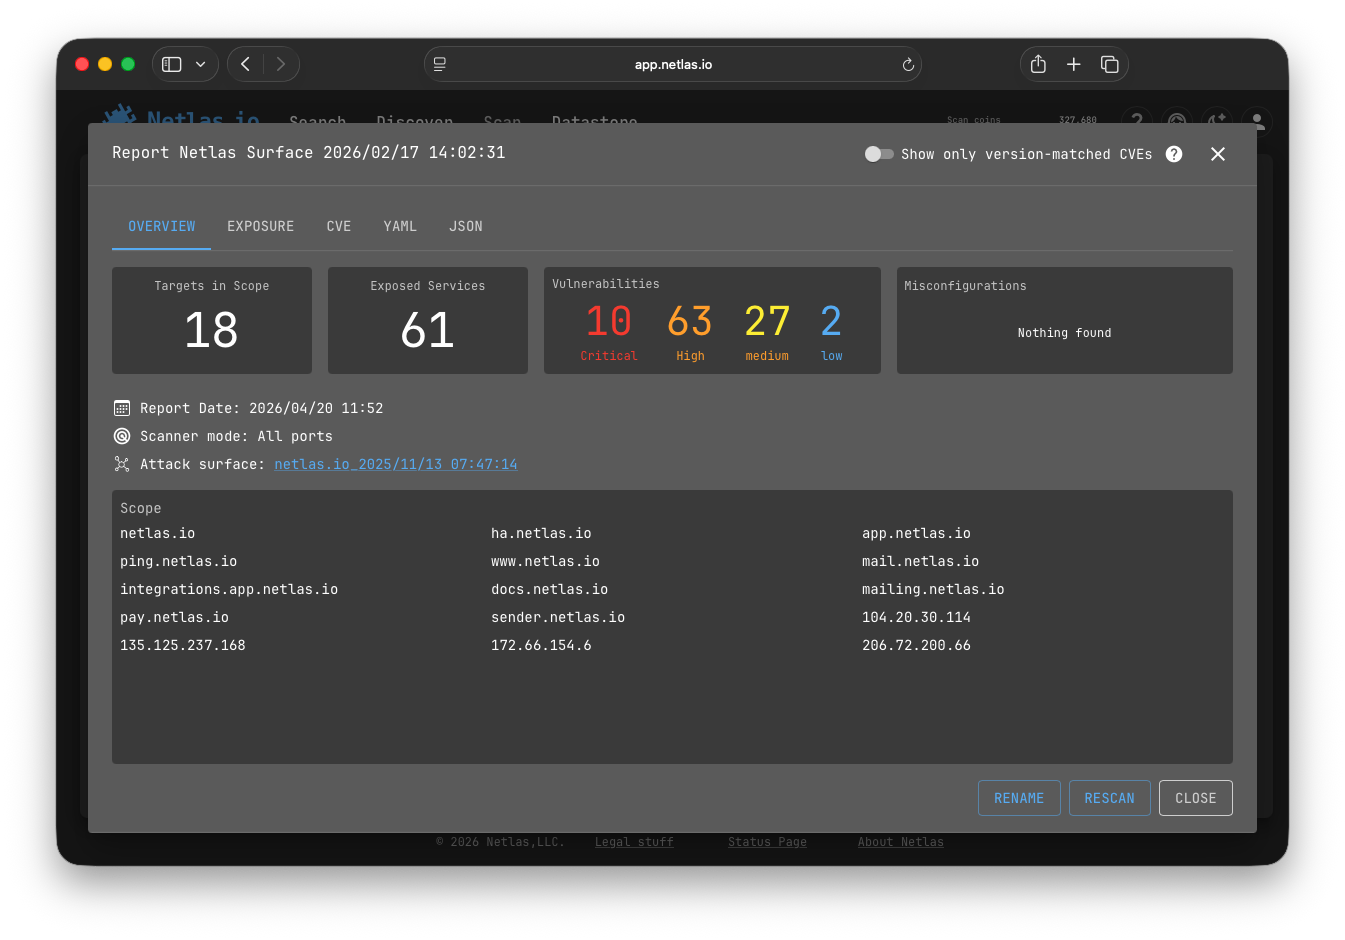Click the CLOSE button

(x=1195, y=798)
